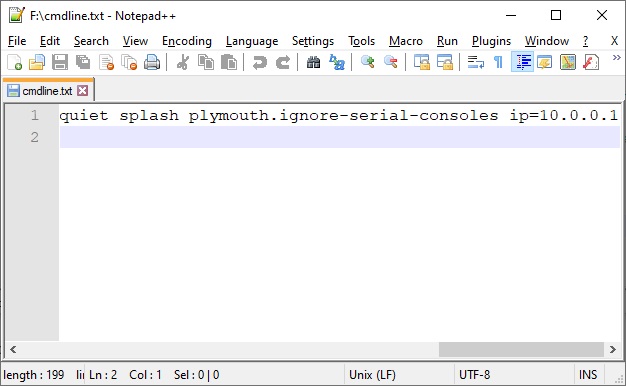
Task: Open the View menu
Action: coord(135,41)
